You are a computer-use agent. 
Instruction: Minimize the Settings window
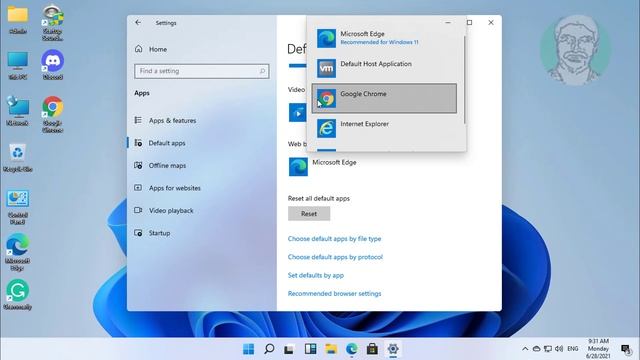point(448,22)
